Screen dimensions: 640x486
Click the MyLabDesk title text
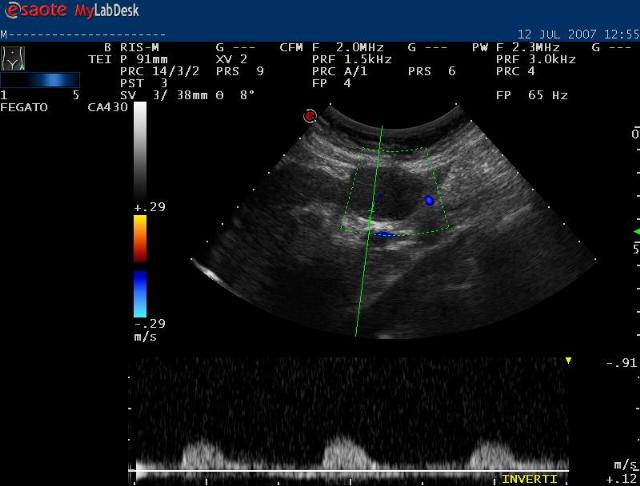103,11
